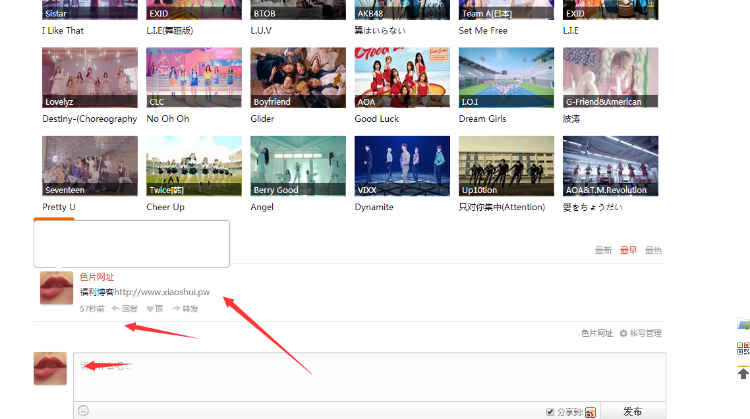Click the 顶 heart like icon
Viewport: 750px width, 419px height.
150,309
